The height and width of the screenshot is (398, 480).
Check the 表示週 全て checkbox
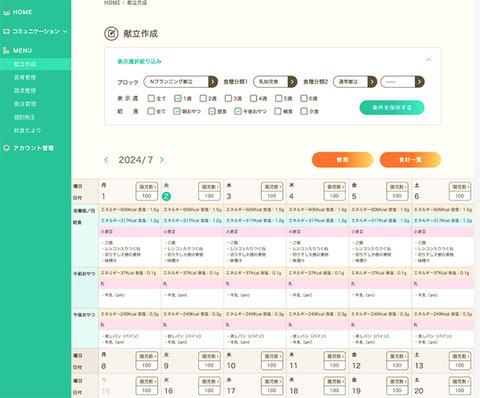click(x=151, y=98)
